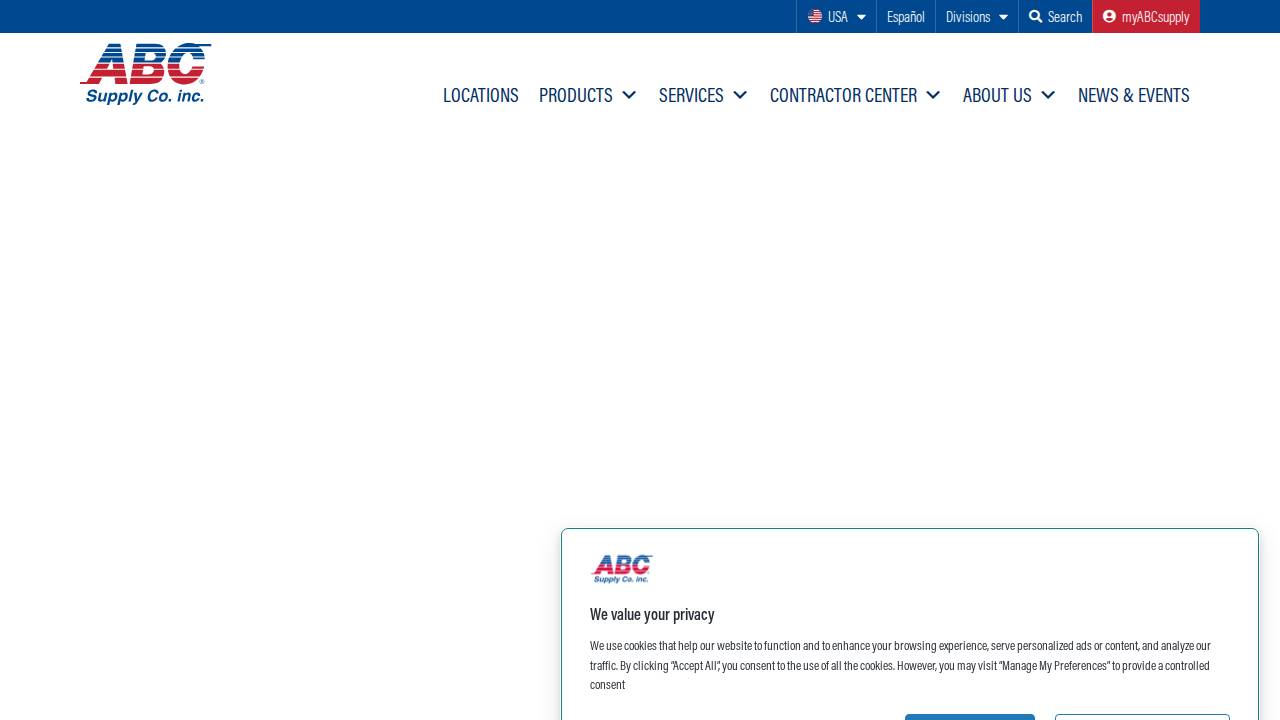Open the Services dropdown chevron
This screenshot has height=720, width=1280.
[740, 95]
